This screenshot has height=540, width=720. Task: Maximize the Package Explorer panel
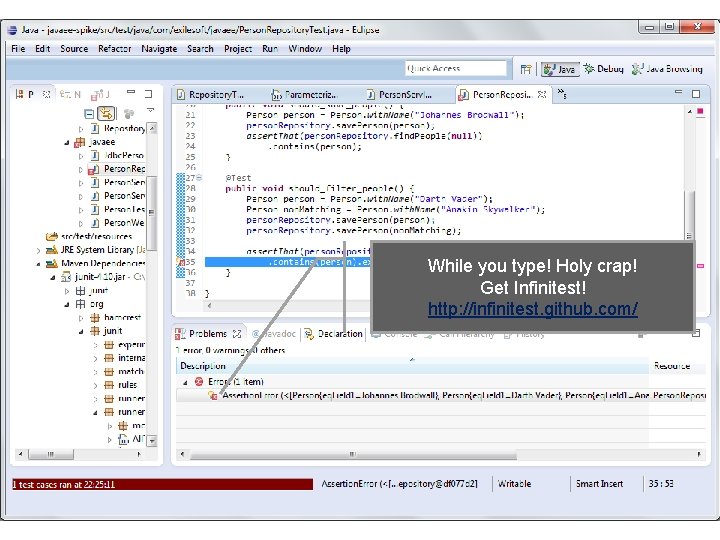point(148,94)
